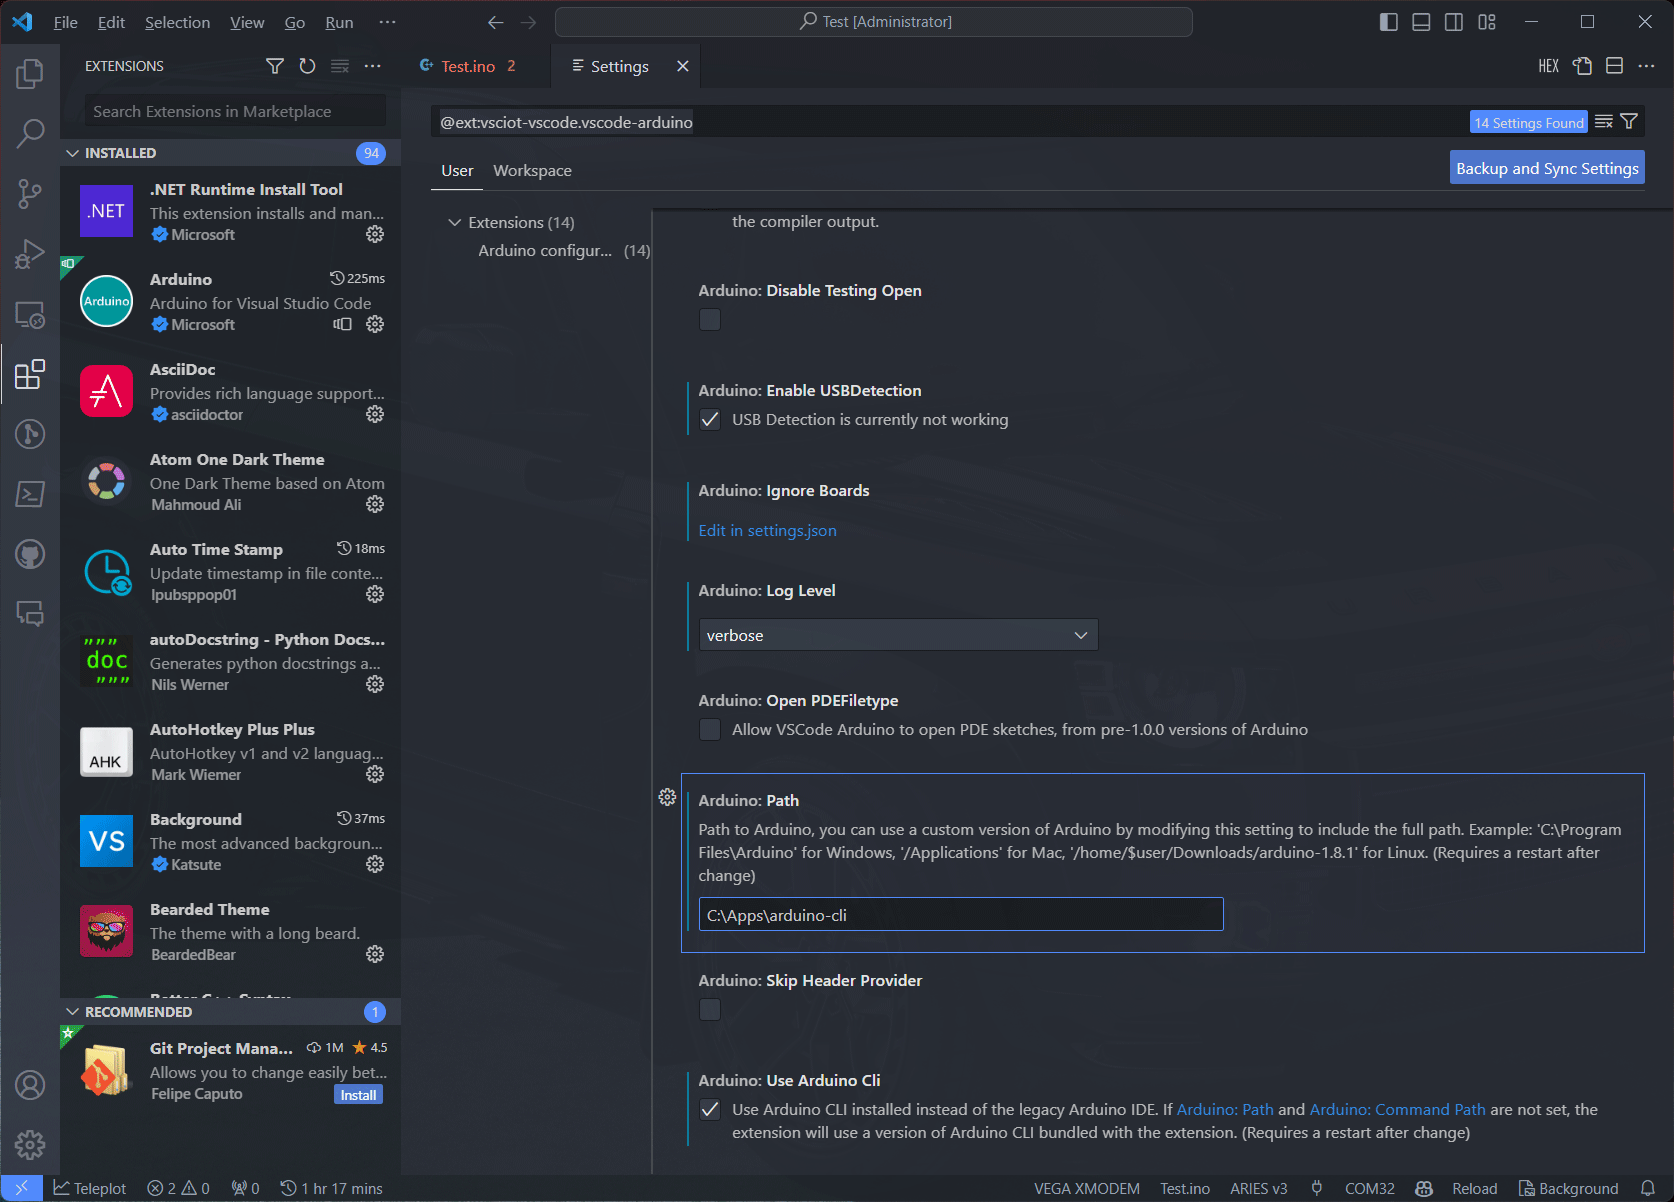Open the Edit menu

111,22
